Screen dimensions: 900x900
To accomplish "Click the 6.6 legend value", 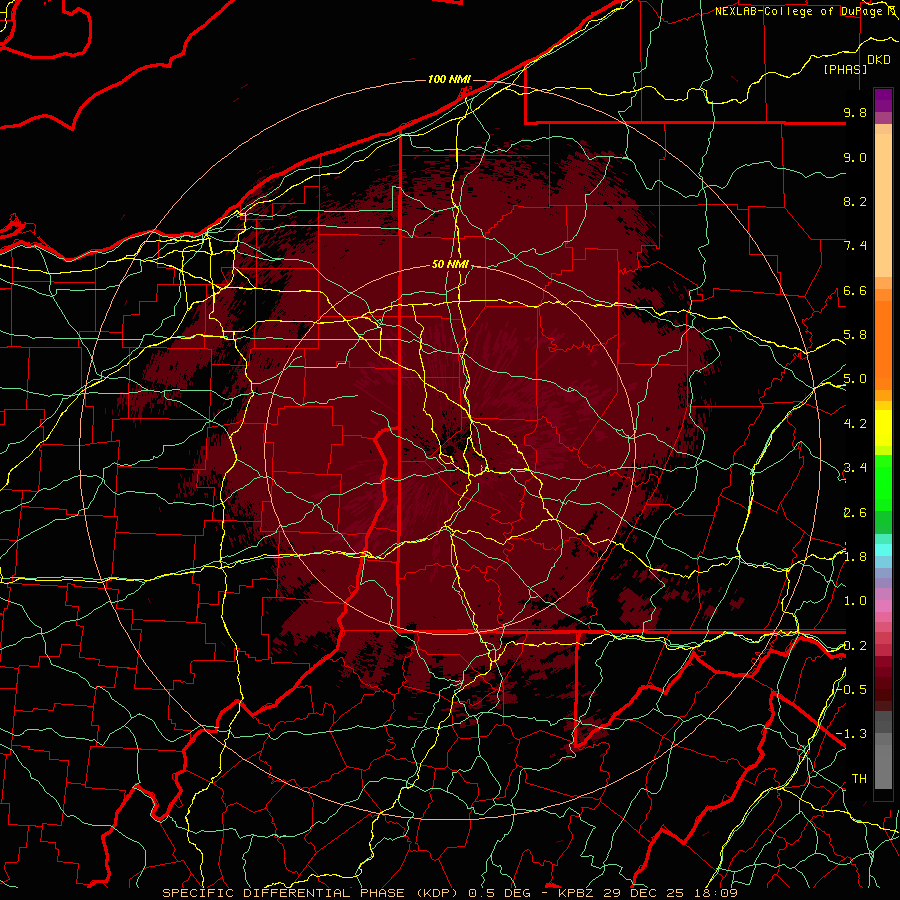I will click(855, 291).
